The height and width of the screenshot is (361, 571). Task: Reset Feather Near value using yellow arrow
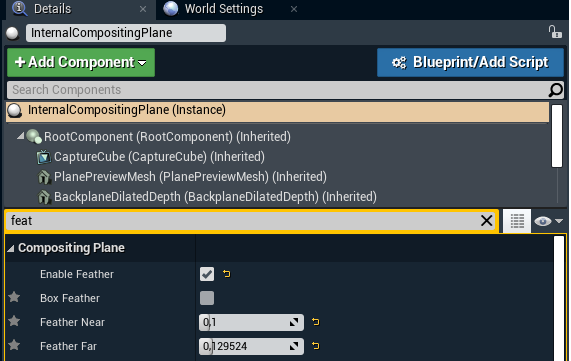315,322
